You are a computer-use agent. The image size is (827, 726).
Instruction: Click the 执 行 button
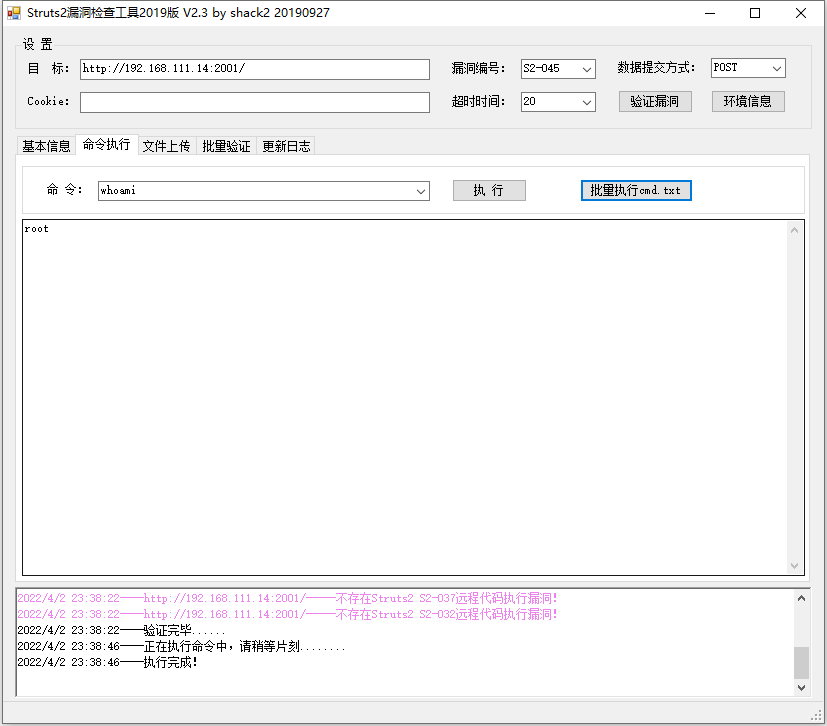coord(489,190)
